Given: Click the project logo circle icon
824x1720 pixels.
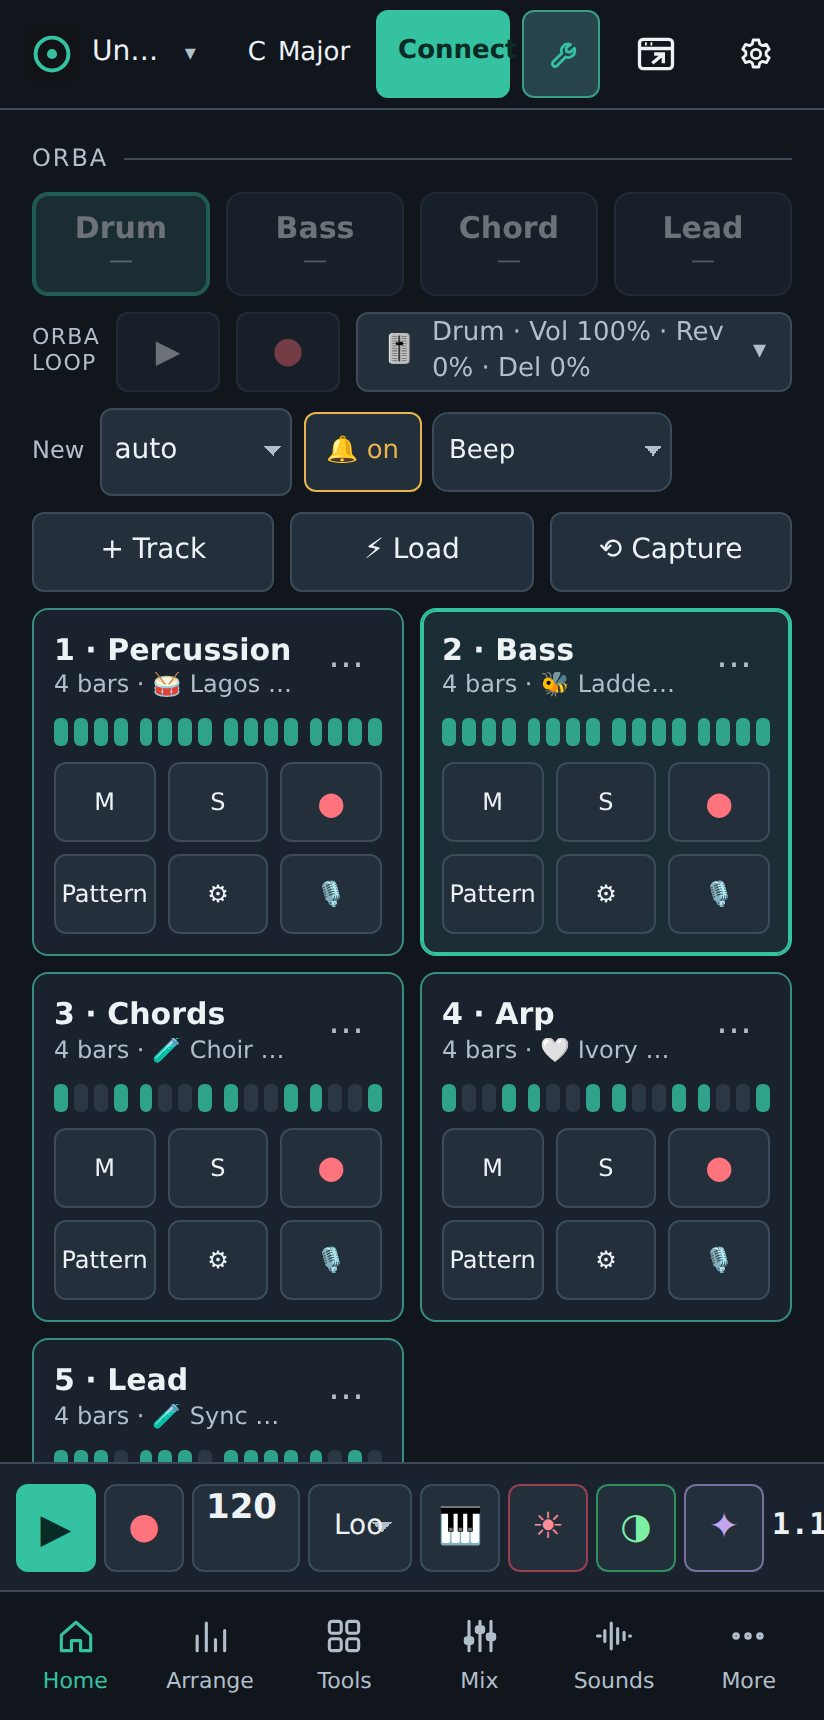Looking at the screenshot, I should 52,53.
